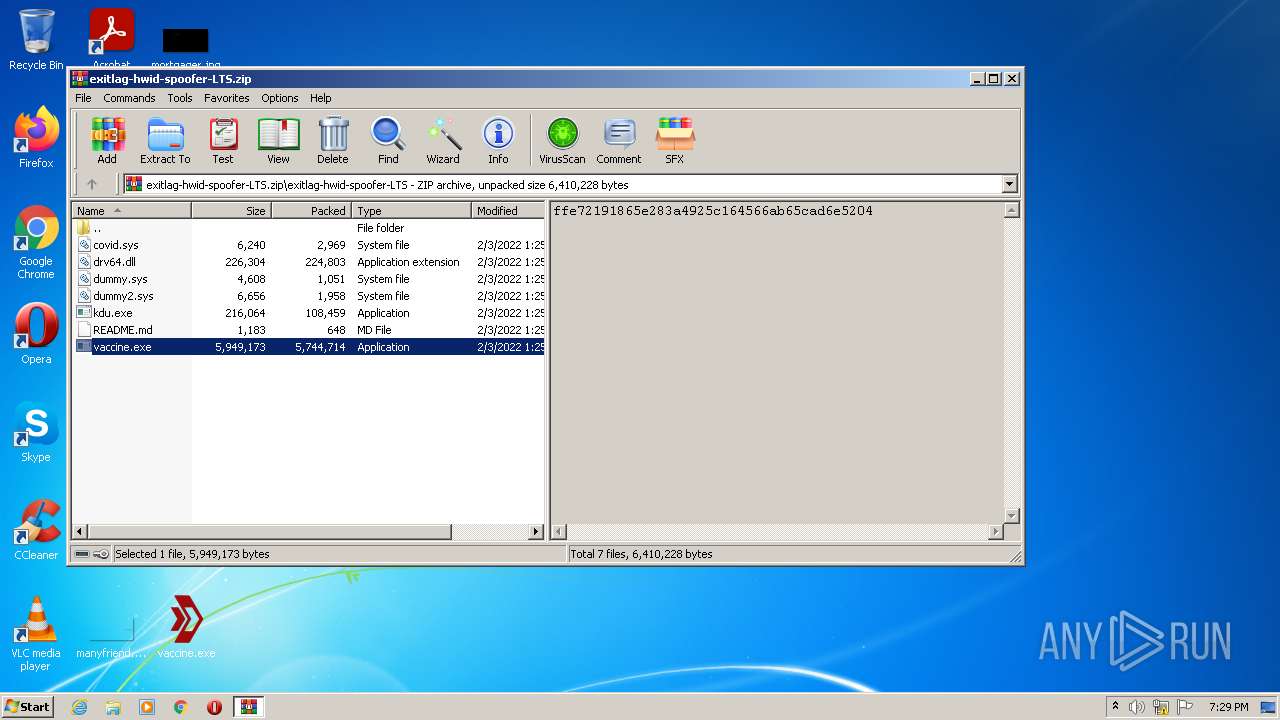This screenshot has height=720, width=1280.
Task: Click the taskbar clock 7:29 PM
Action: [x=1228, y=707]
